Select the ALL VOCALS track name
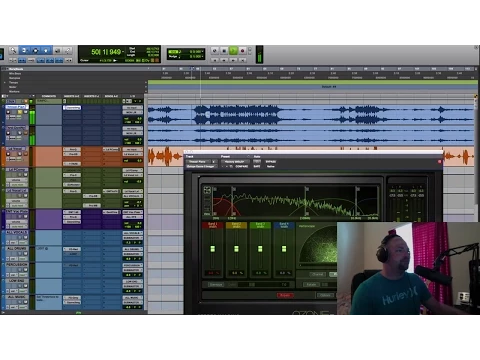 pos(17,232)
